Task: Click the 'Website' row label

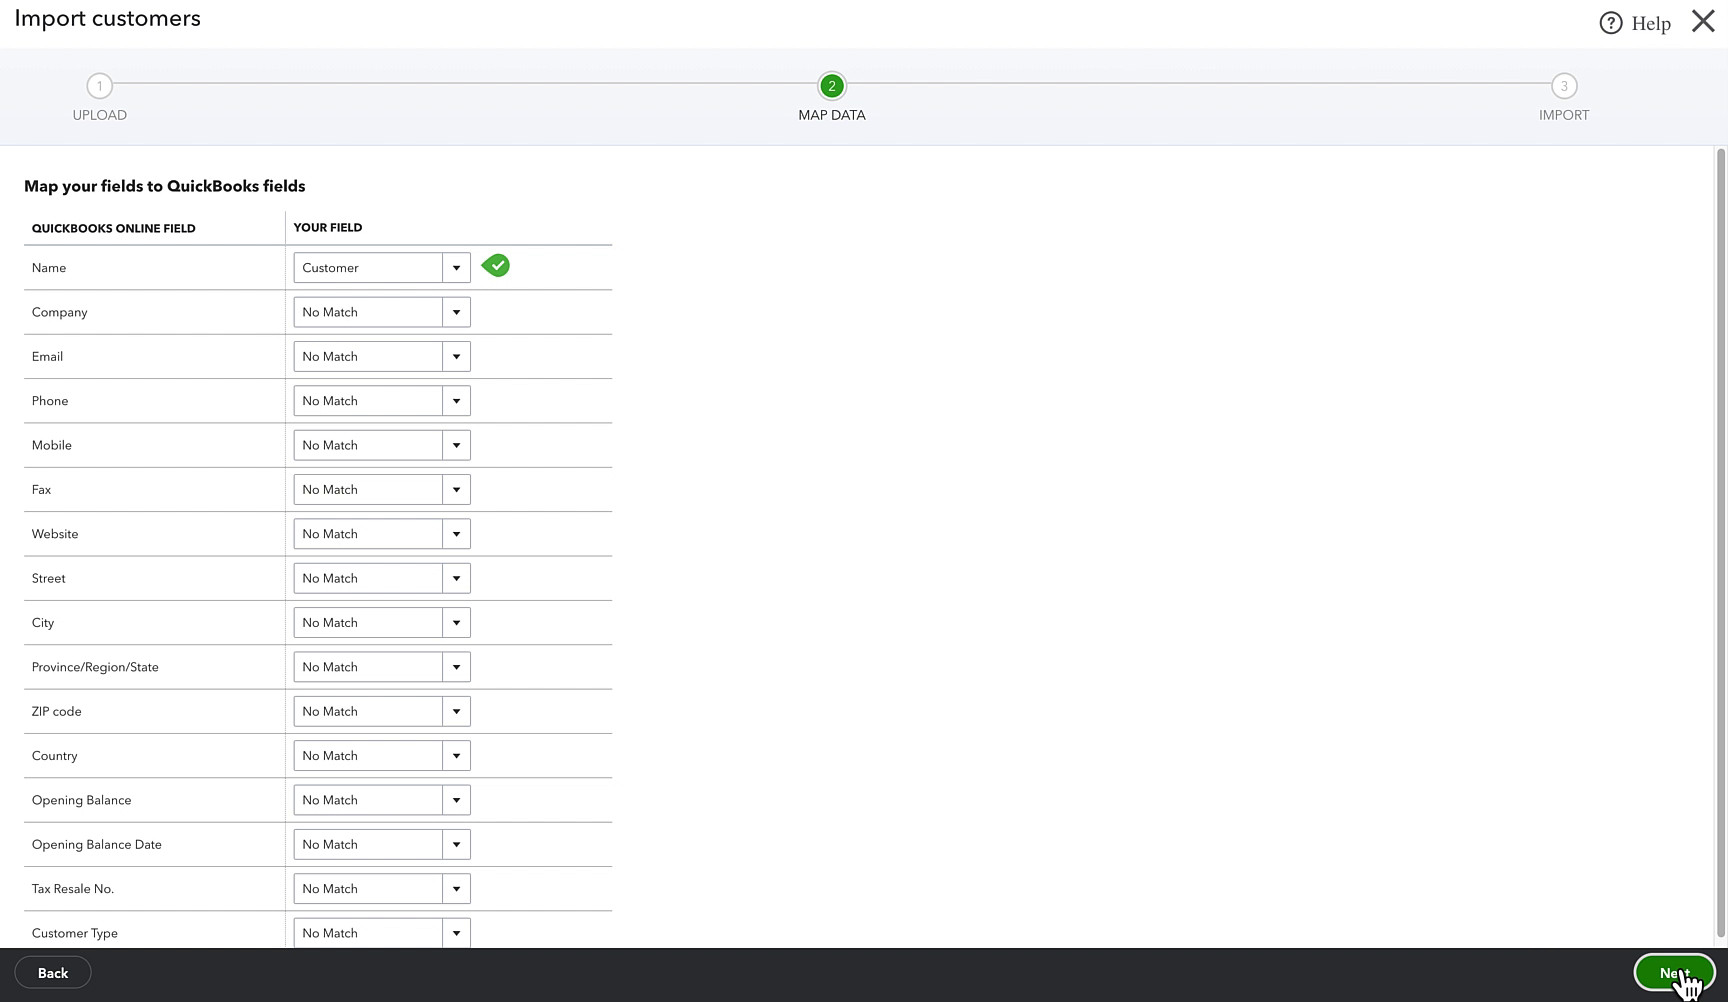Action: pos(55,534)
